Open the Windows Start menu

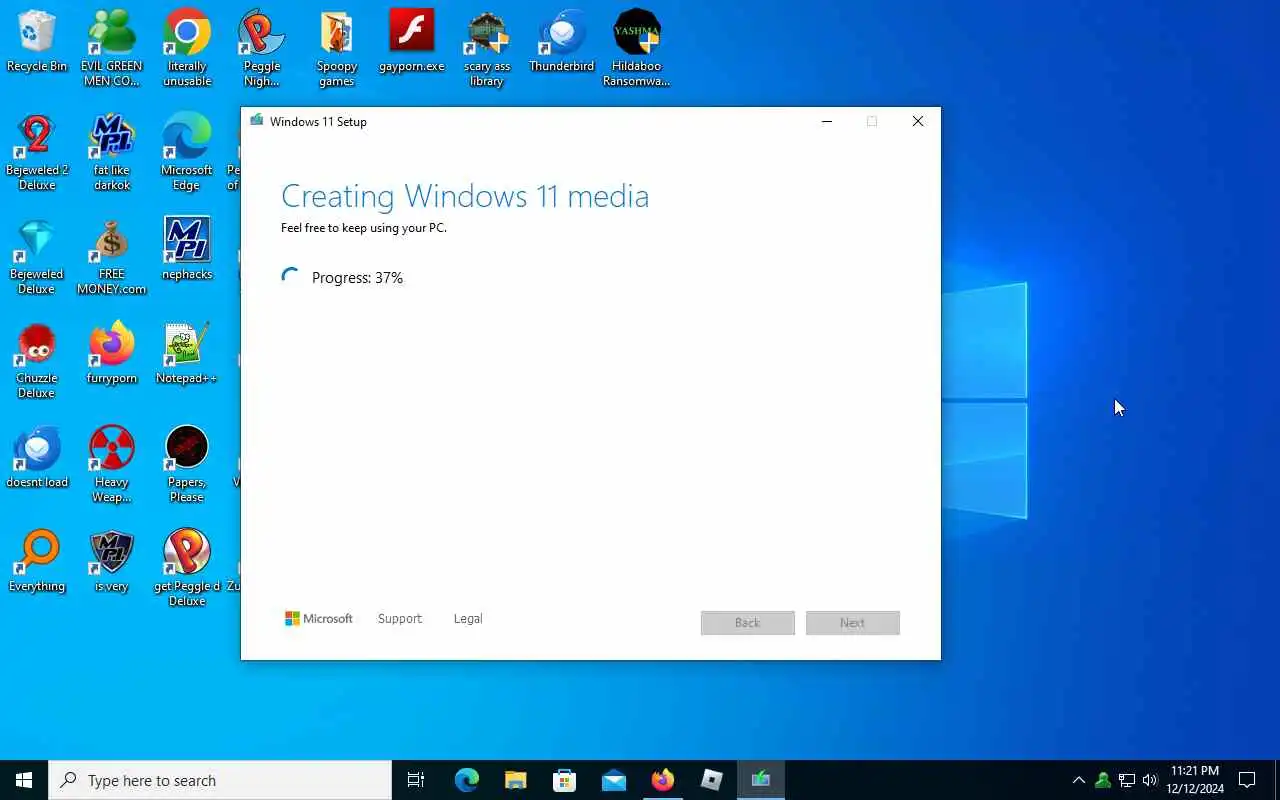pyautogui.click(x=24, y=780)
